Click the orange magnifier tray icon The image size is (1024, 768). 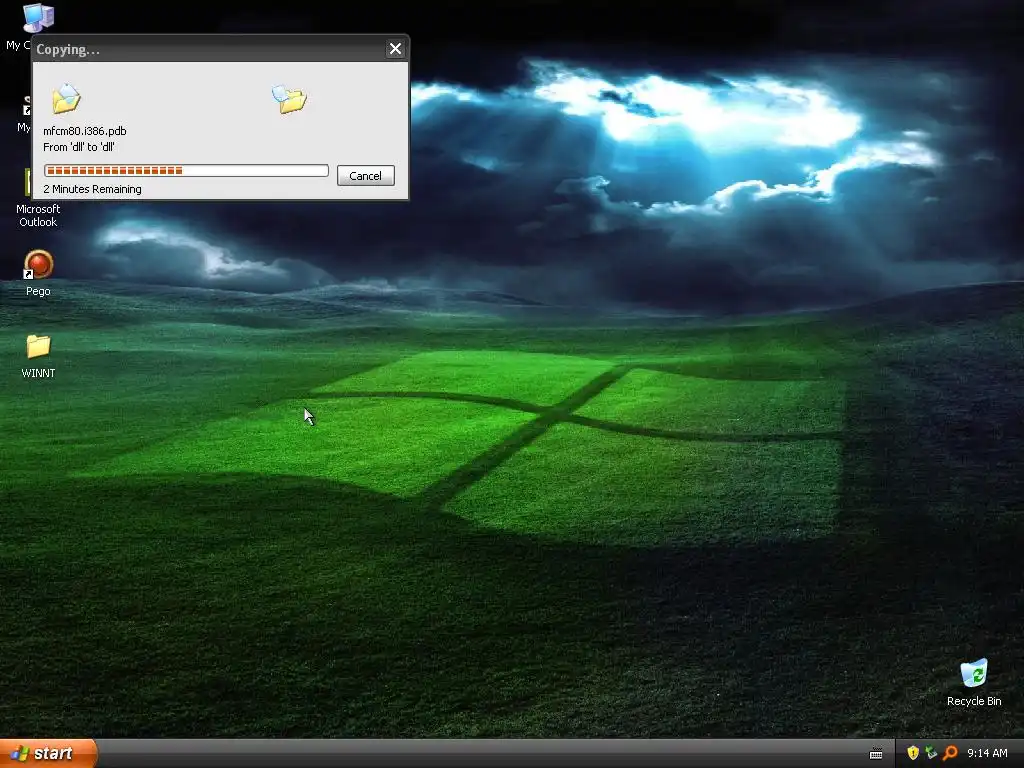coord(950,753)
